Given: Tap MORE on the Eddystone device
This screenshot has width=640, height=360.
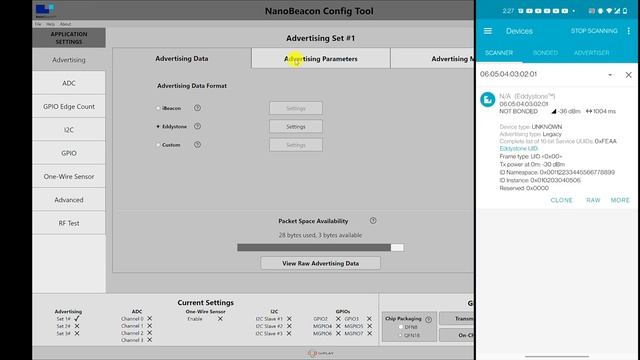Looking at the screenshot, I should pos(620,200).
